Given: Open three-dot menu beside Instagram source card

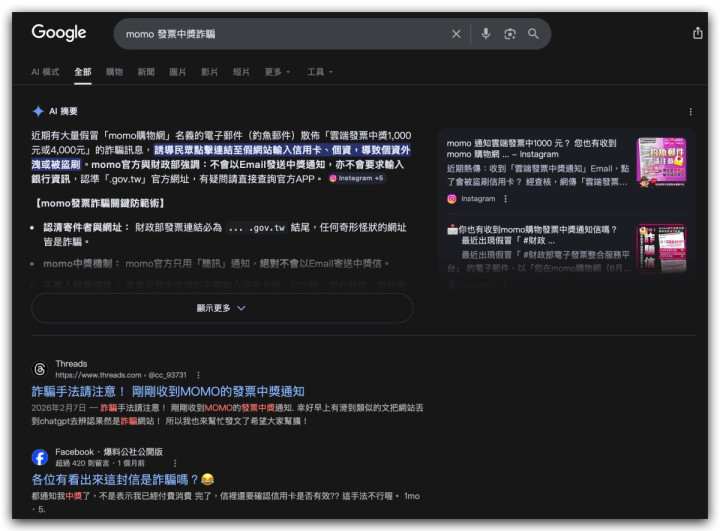Looking at the screenshot, I should click(x=506, y=199).
